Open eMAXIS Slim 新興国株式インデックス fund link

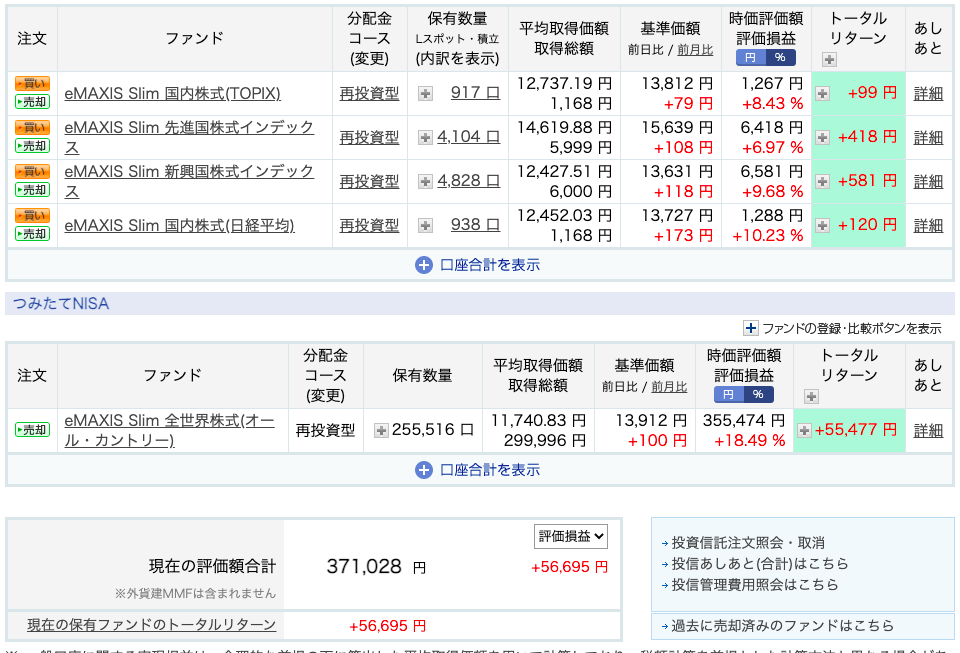click(189, 182)
